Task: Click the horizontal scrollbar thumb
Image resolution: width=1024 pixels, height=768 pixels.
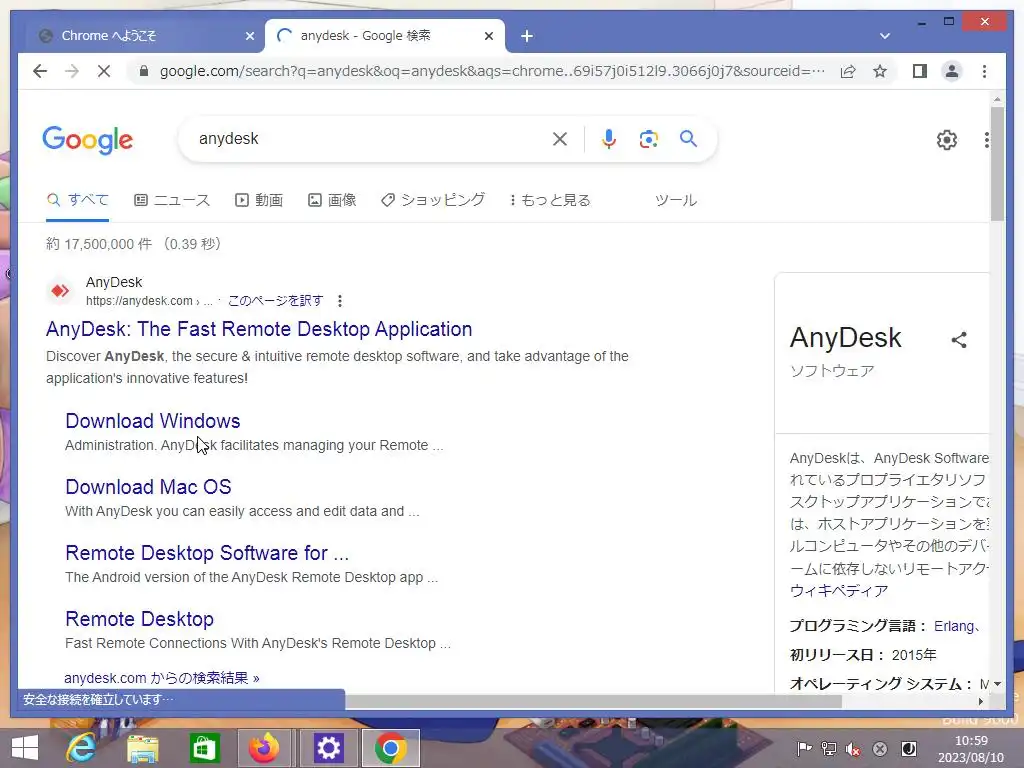Action: [x=594, y=701]
